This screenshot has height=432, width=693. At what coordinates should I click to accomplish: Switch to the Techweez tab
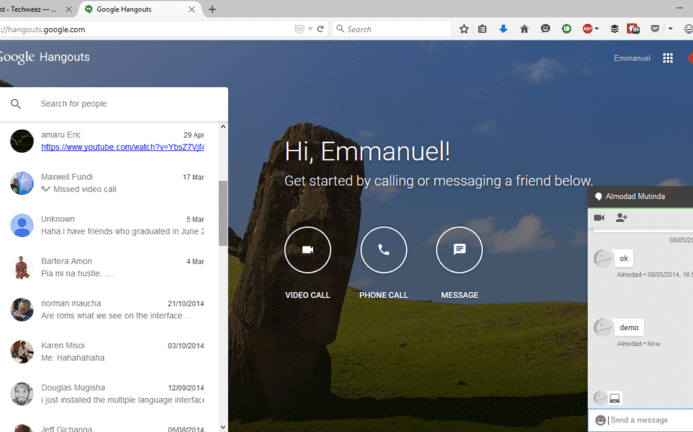pos(29,9)
